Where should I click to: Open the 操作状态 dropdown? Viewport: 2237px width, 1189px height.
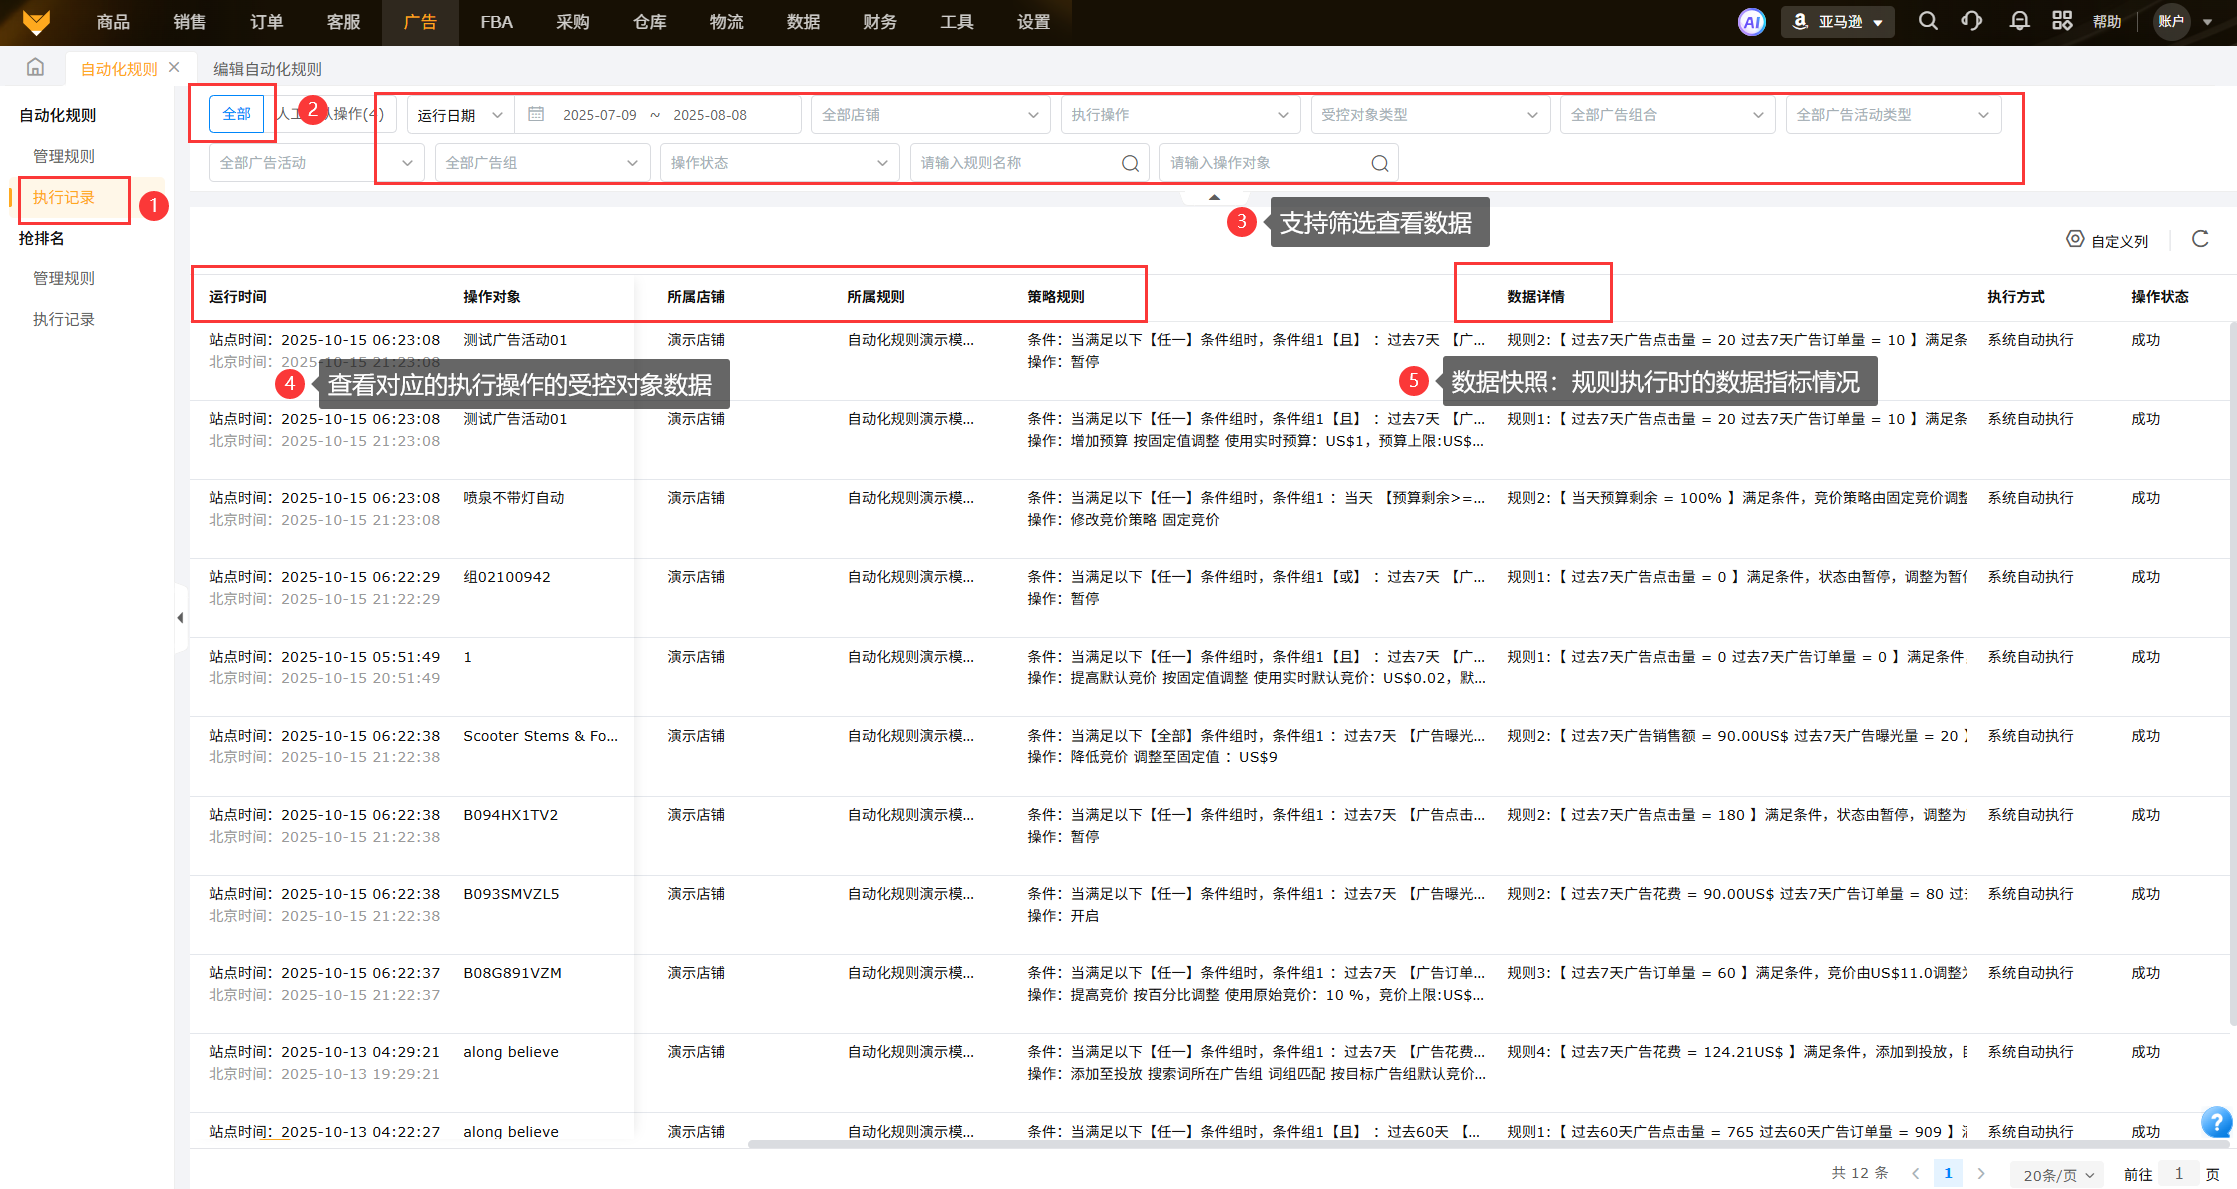[778, 163]
